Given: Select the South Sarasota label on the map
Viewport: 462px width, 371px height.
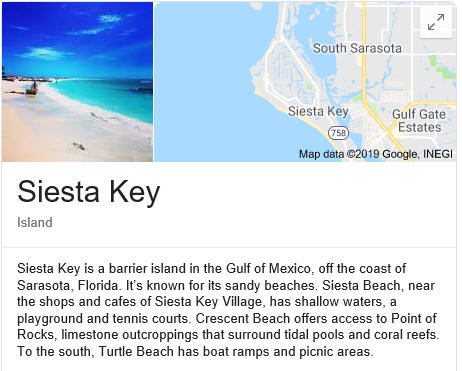Looking at the screenshot, I should point(357,48).
